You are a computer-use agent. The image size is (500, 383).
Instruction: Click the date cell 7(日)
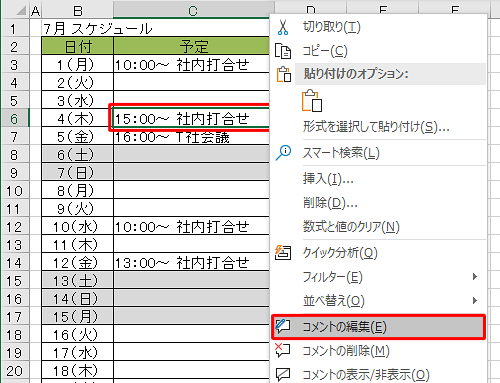pos(78,172)
